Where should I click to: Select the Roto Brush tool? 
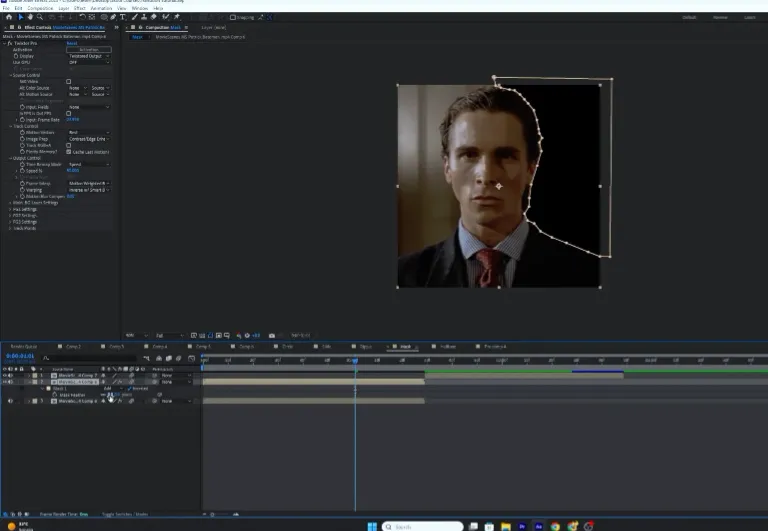[166, 17]
